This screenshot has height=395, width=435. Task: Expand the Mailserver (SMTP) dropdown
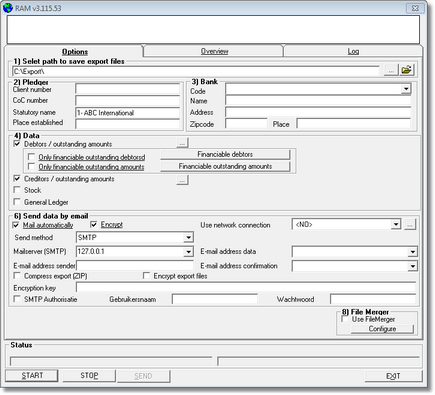188,252
